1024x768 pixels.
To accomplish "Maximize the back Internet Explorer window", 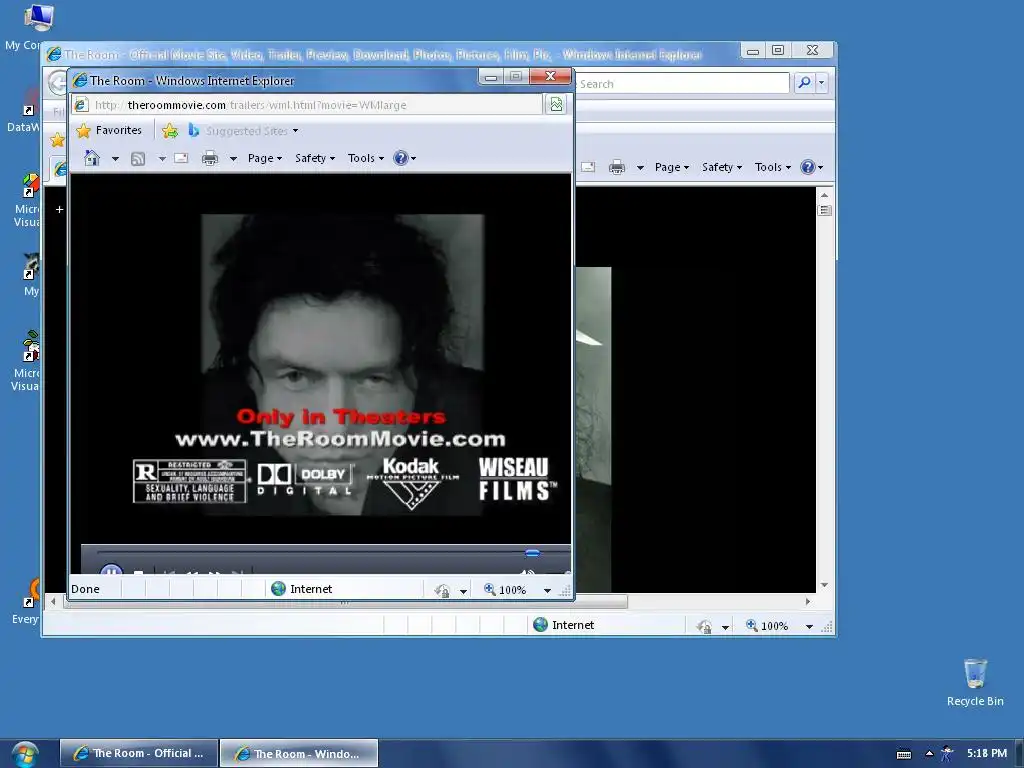I will (x=778, y=50).
